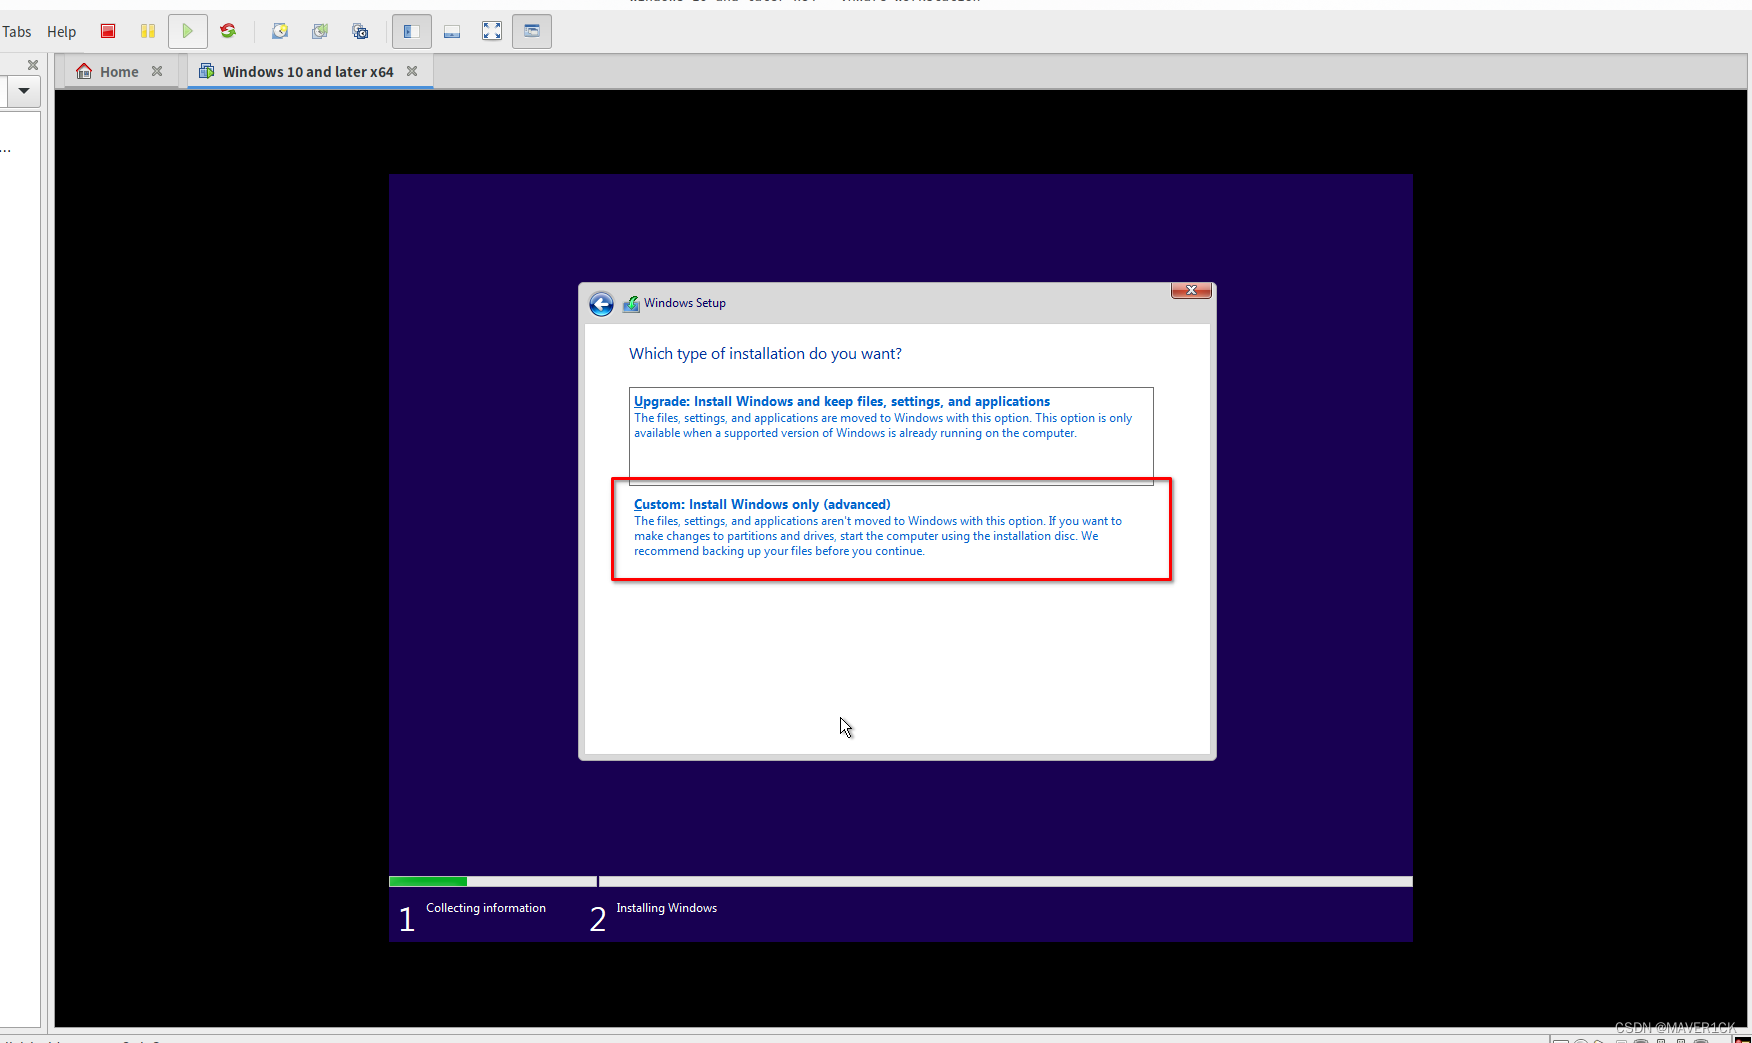Switch to the Home tab
The height and width of the screenshot is (1043, 1752).
pyautogui.click(x=119, y=72)
